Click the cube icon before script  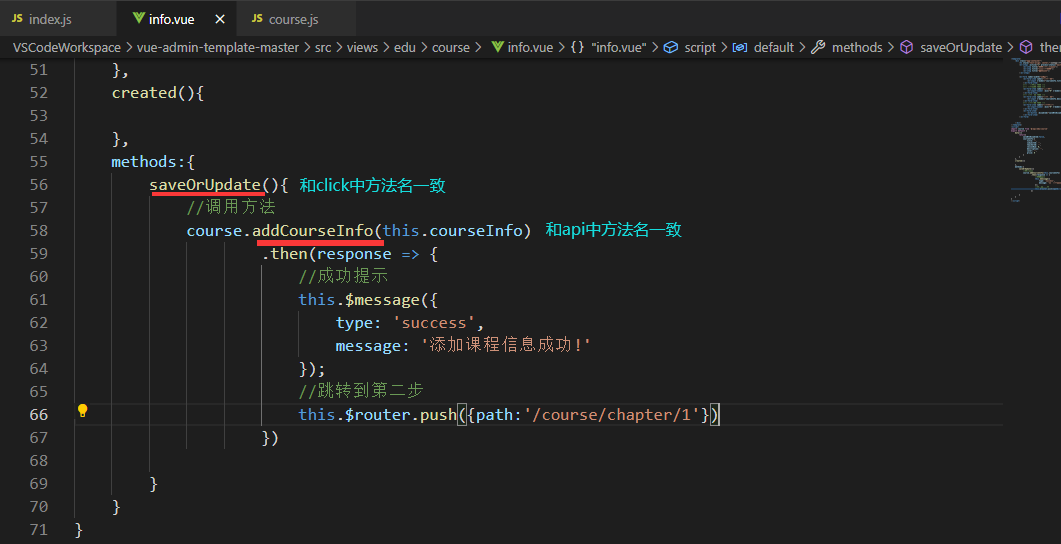[671, 47]
